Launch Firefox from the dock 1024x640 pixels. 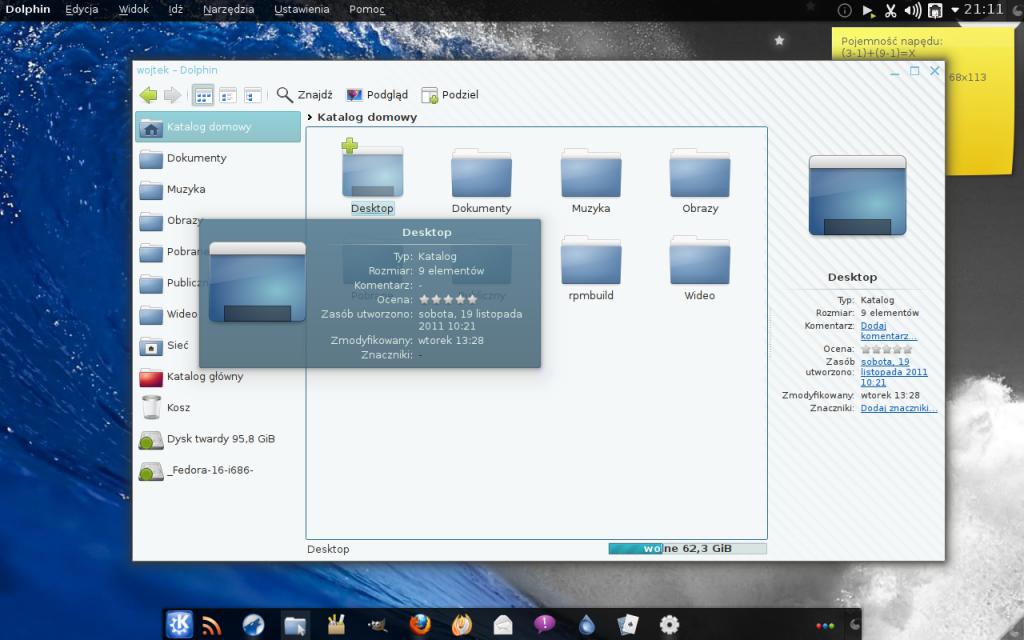tap(420, 625)
